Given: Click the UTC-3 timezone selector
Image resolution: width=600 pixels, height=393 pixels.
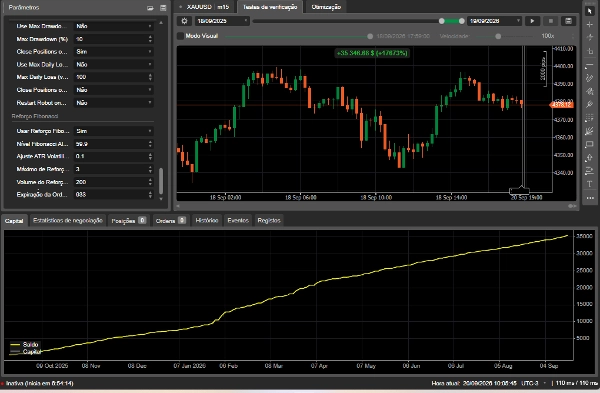Looking at the screenshot, I should coord(534,383).
